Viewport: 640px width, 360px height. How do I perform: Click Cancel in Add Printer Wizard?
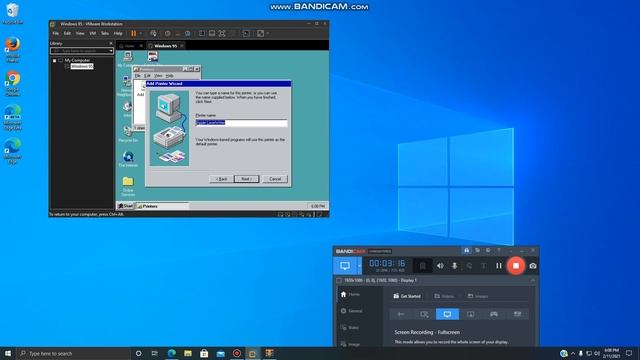(x=275, y=179)
